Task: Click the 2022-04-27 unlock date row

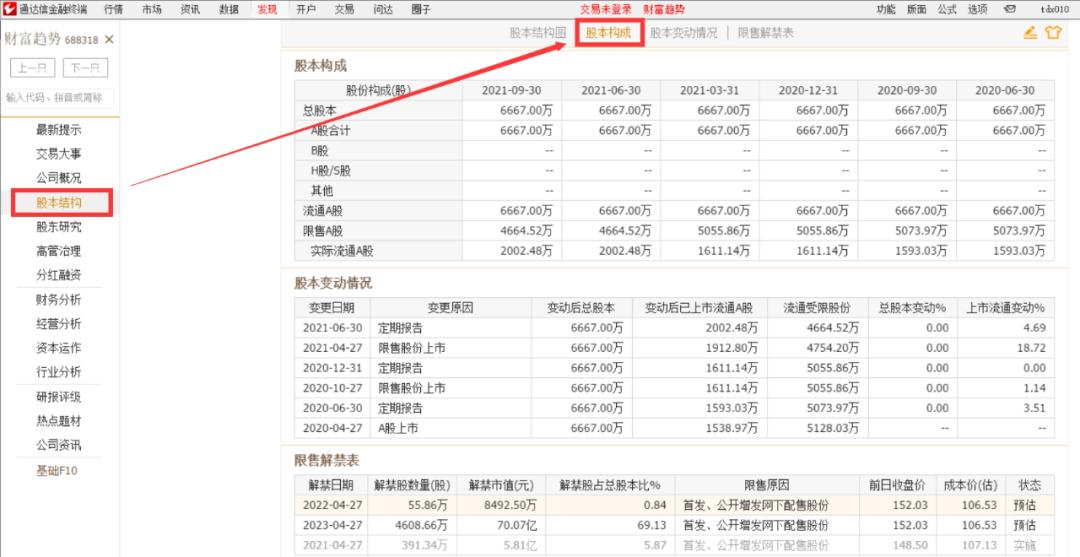Action: pos(674,505)
